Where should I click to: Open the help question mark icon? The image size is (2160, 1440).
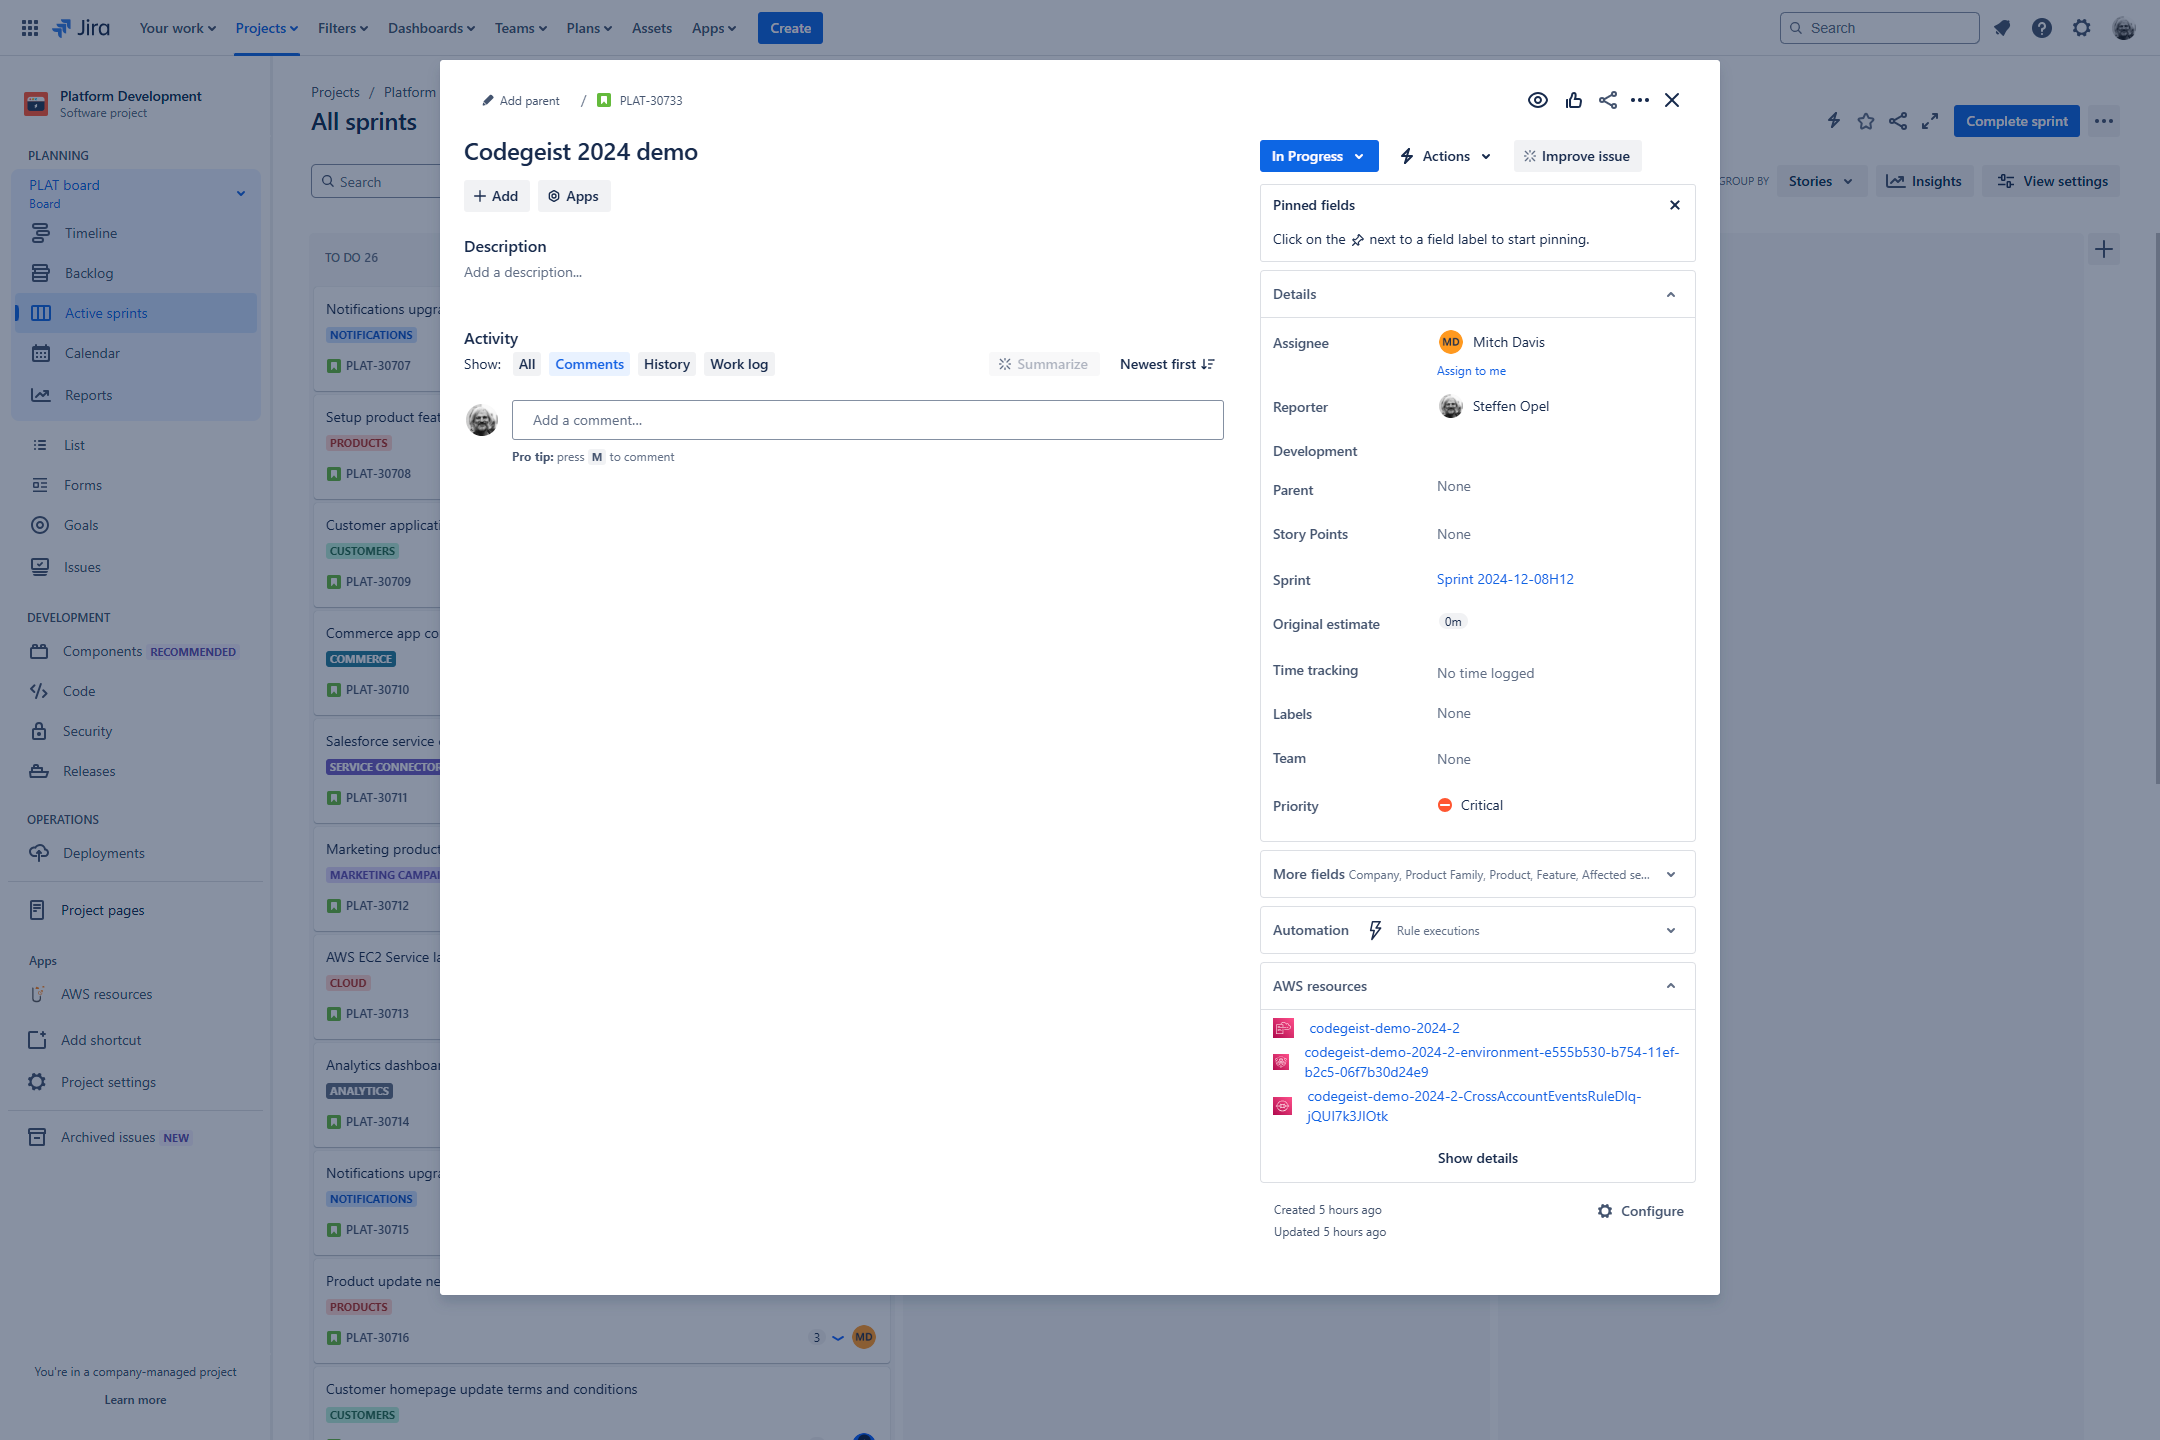2042,28
